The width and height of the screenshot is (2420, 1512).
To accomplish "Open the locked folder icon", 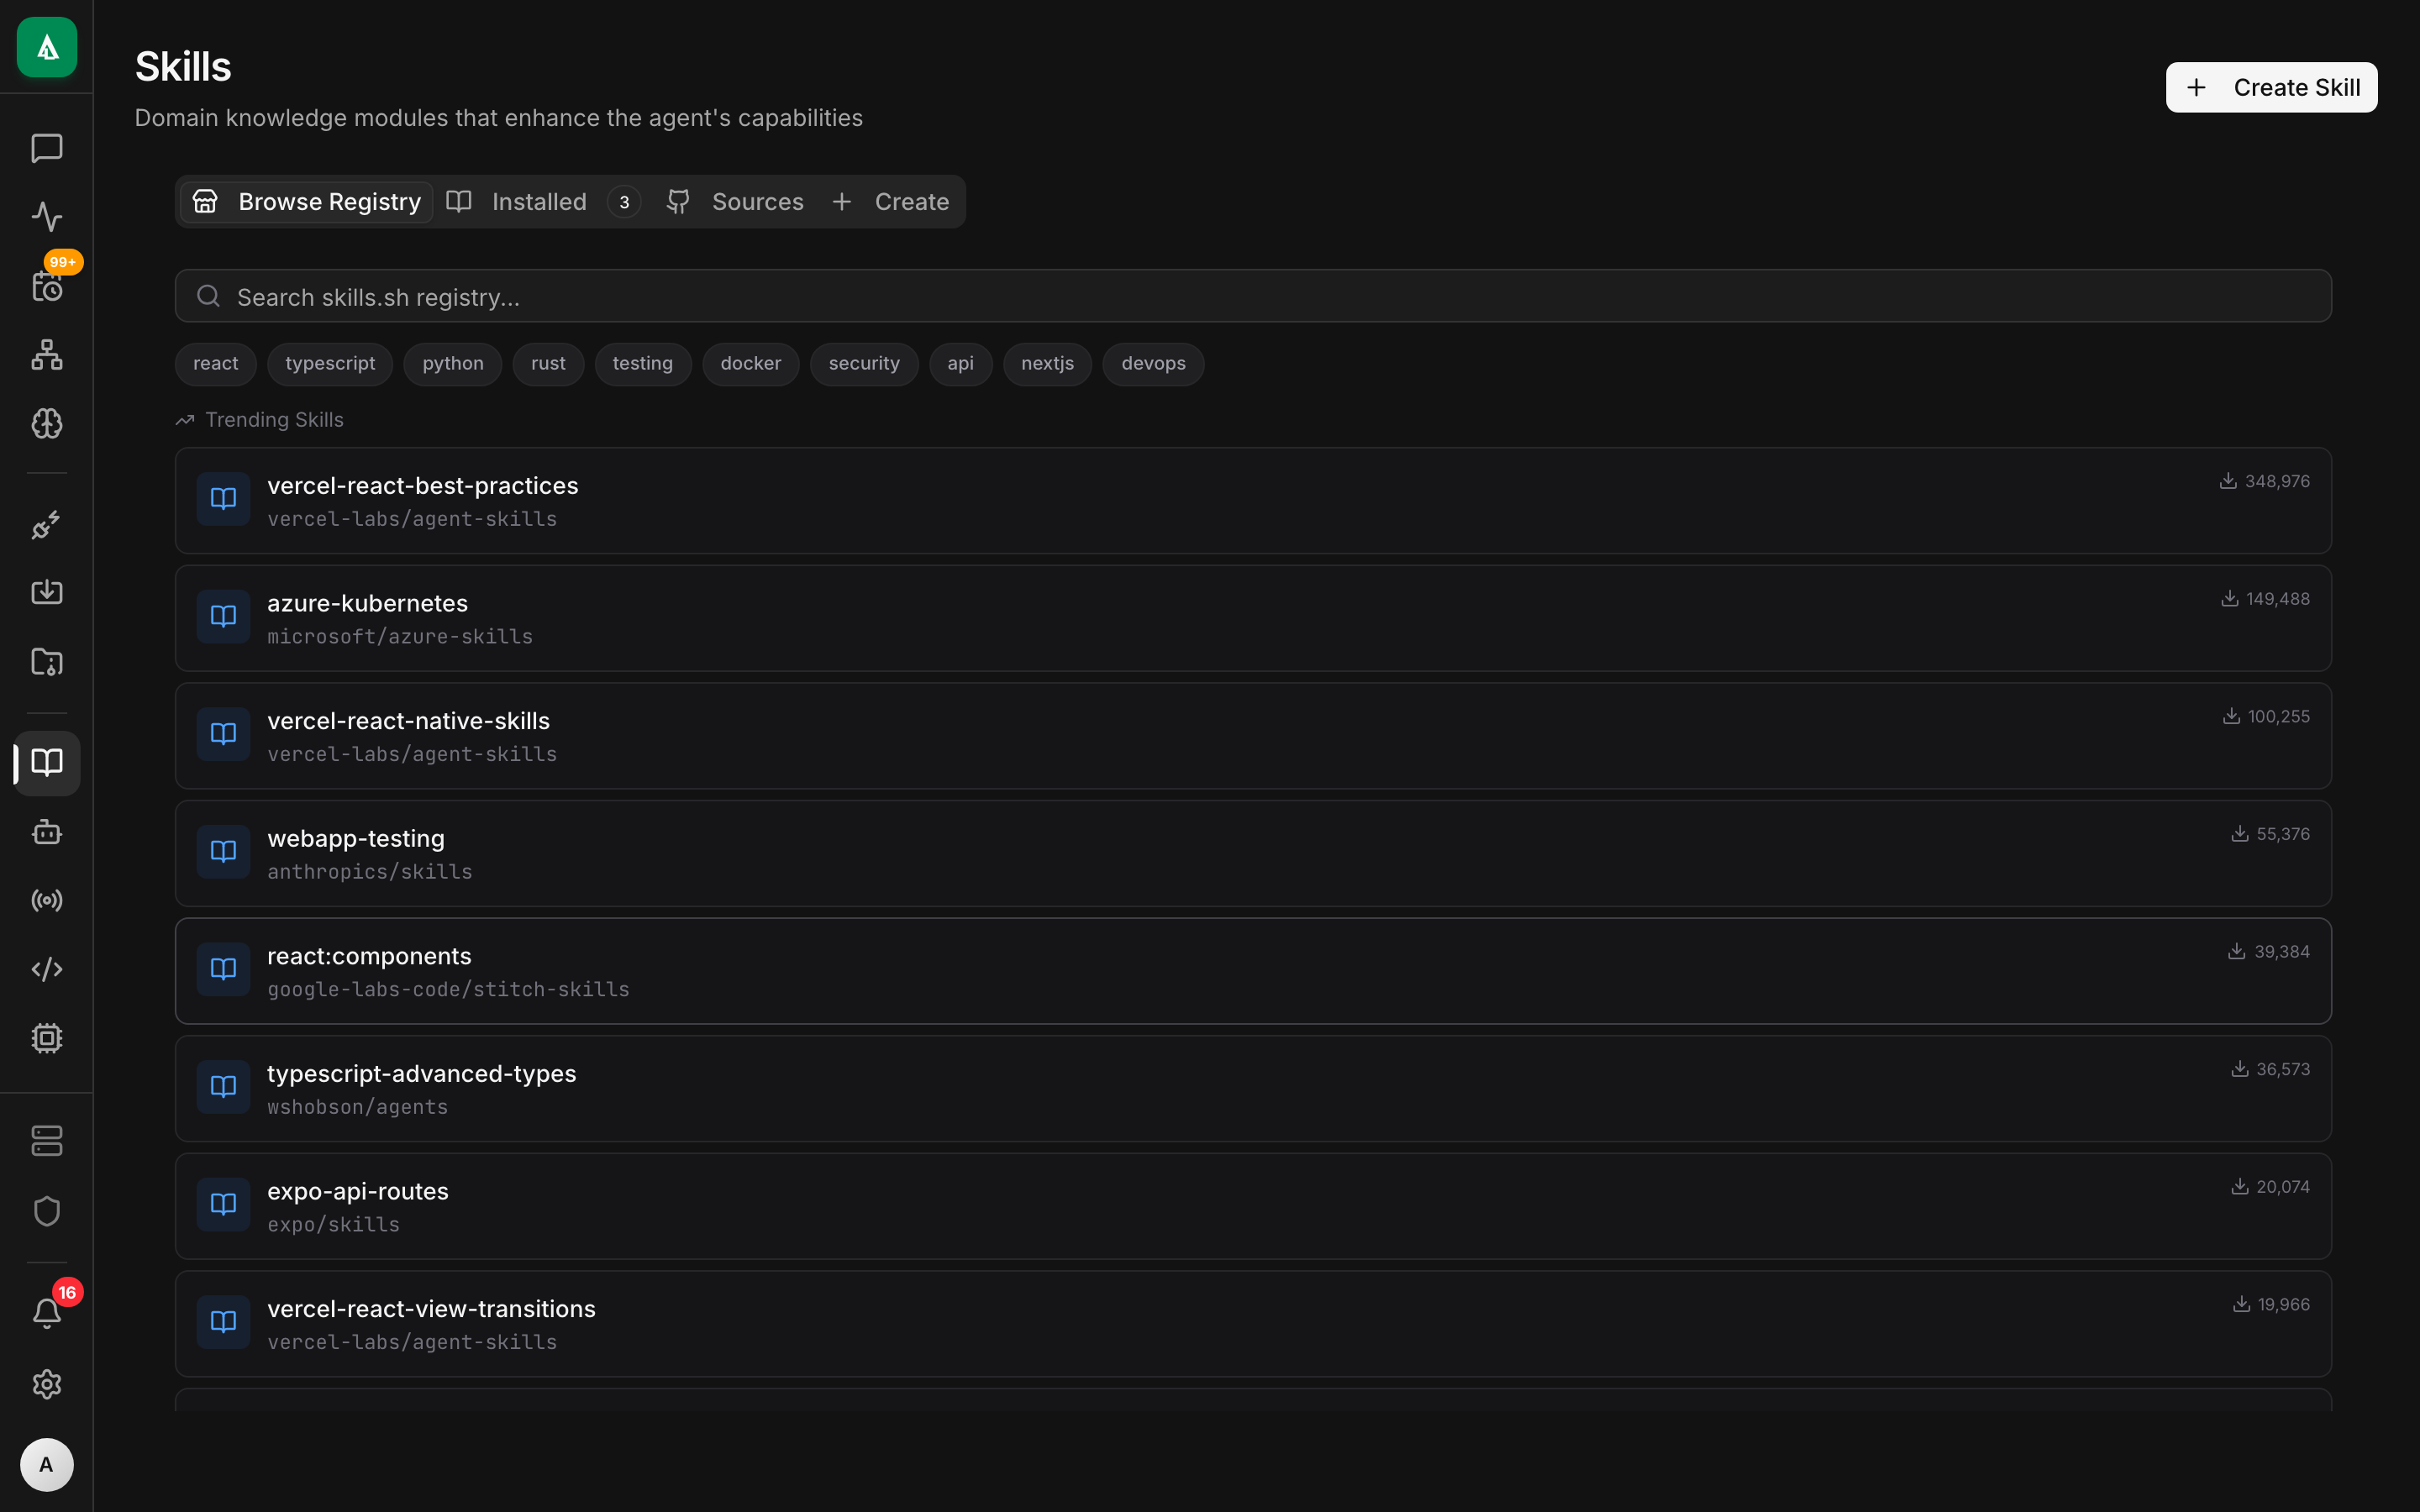I will tap(46, 662).
